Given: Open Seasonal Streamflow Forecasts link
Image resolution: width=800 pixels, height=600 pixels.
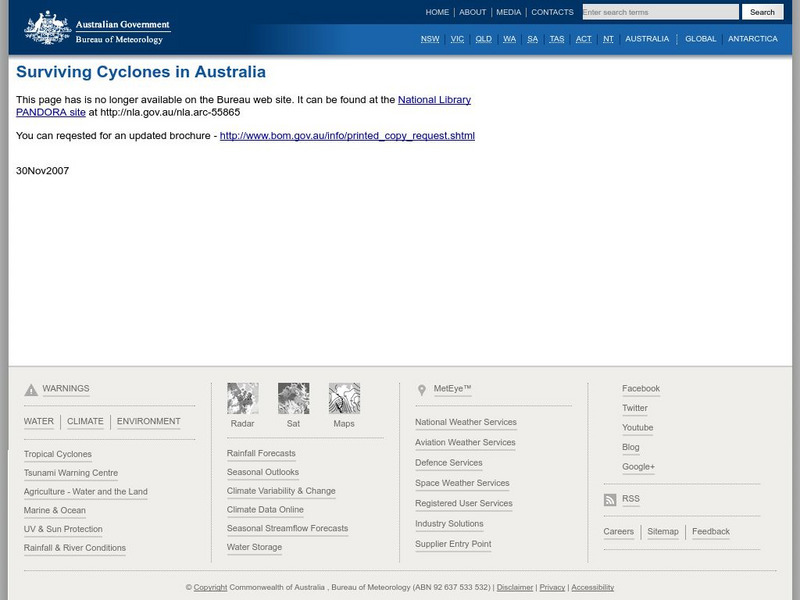Looking at the screenshot, I should [287, 529].
